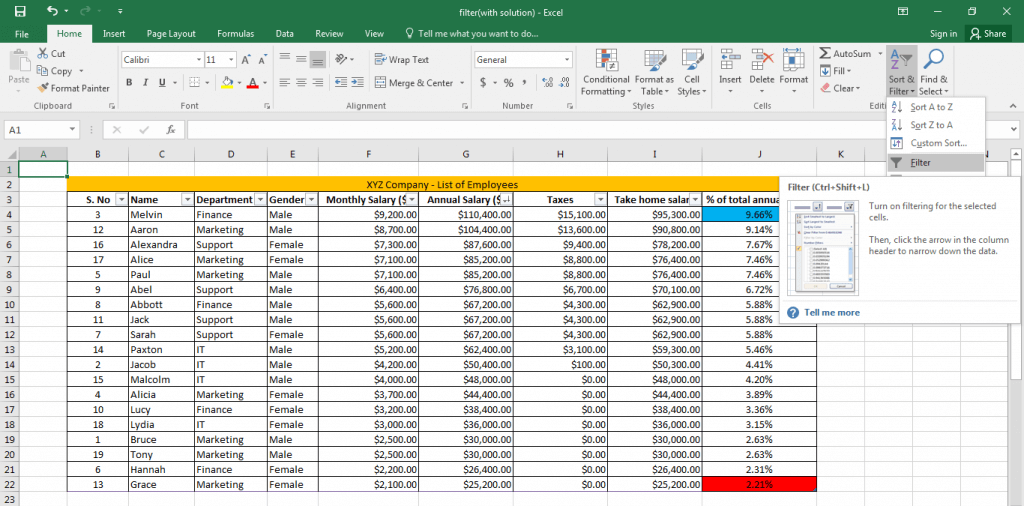Toggle italic formatting
This screenshot has height=506, width=1024.
[145, 83]
